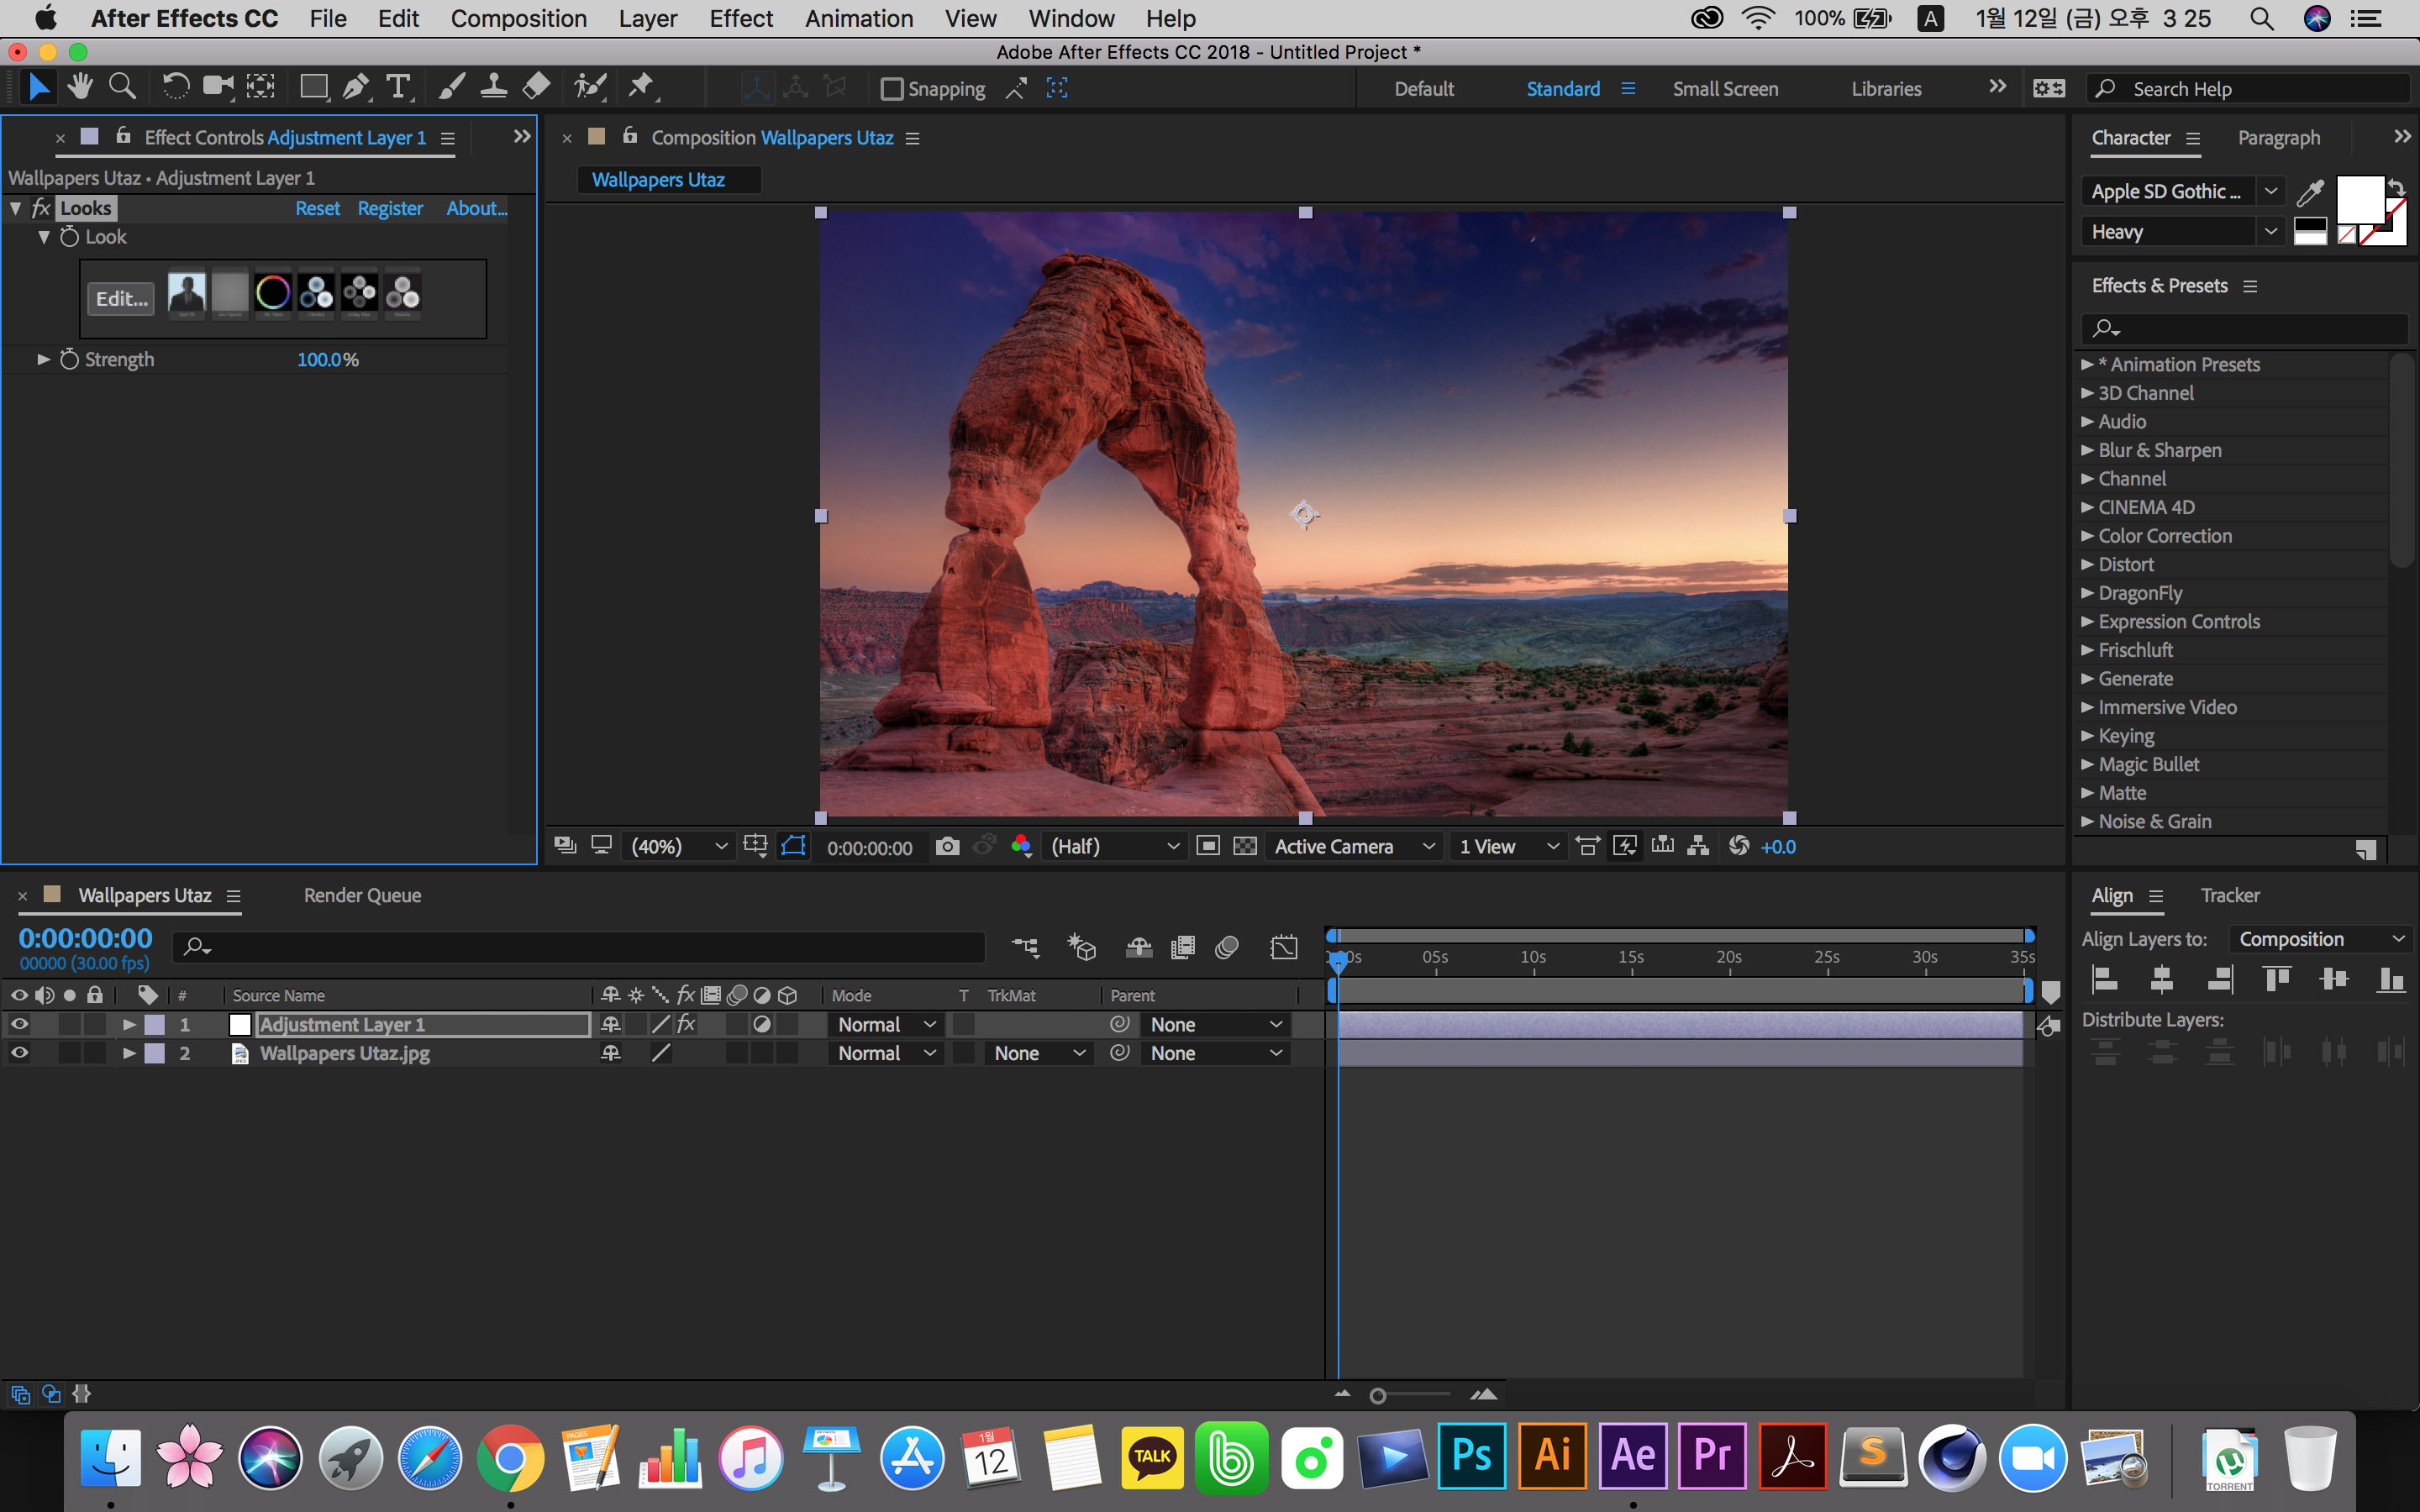Select the Roto Brush tool

click(590, 88)
